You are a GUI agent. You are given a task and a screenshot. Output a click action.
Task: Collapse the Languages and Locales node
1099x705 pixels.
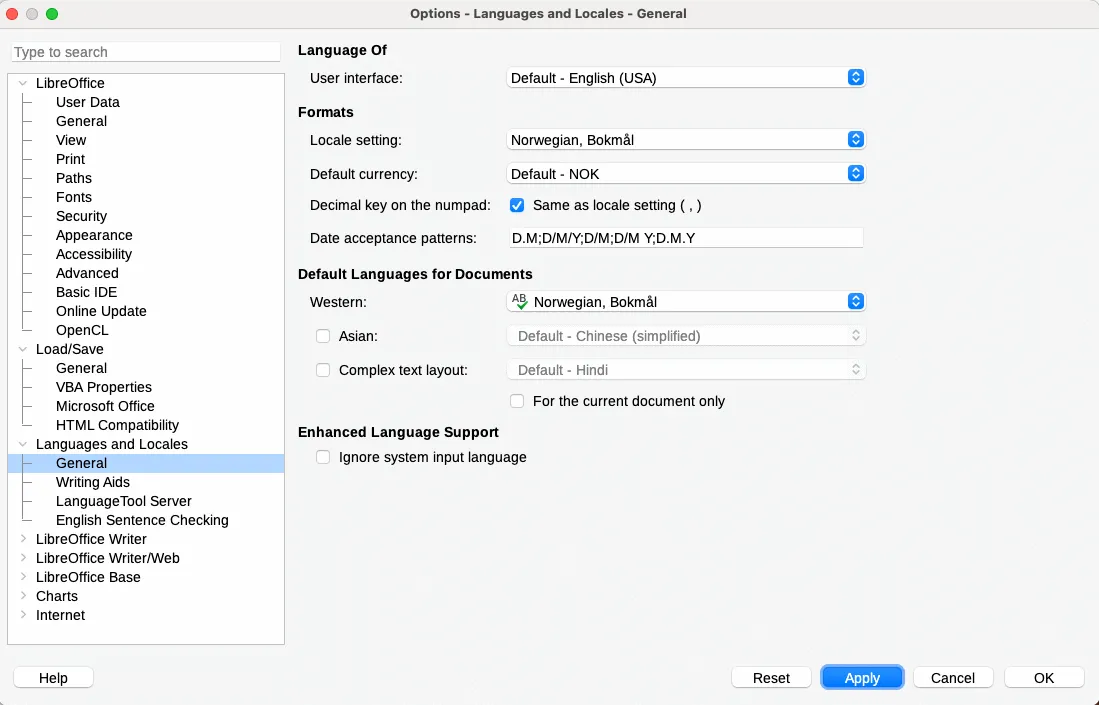tap(22, 444)
